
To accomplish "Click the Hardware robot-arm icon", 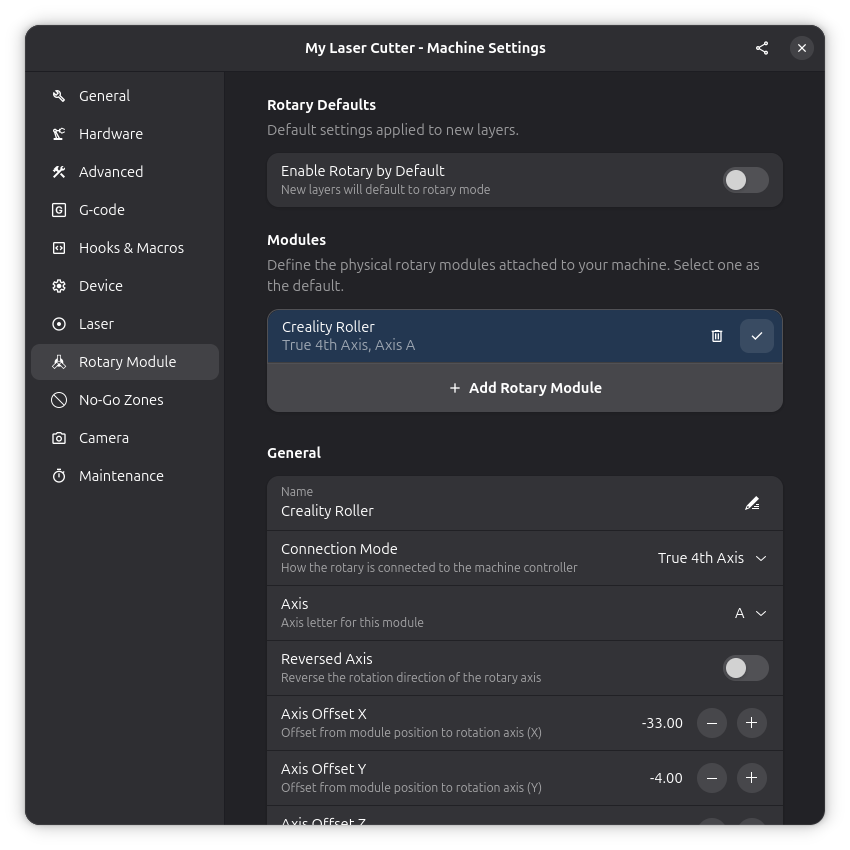I will coord(59,134).
